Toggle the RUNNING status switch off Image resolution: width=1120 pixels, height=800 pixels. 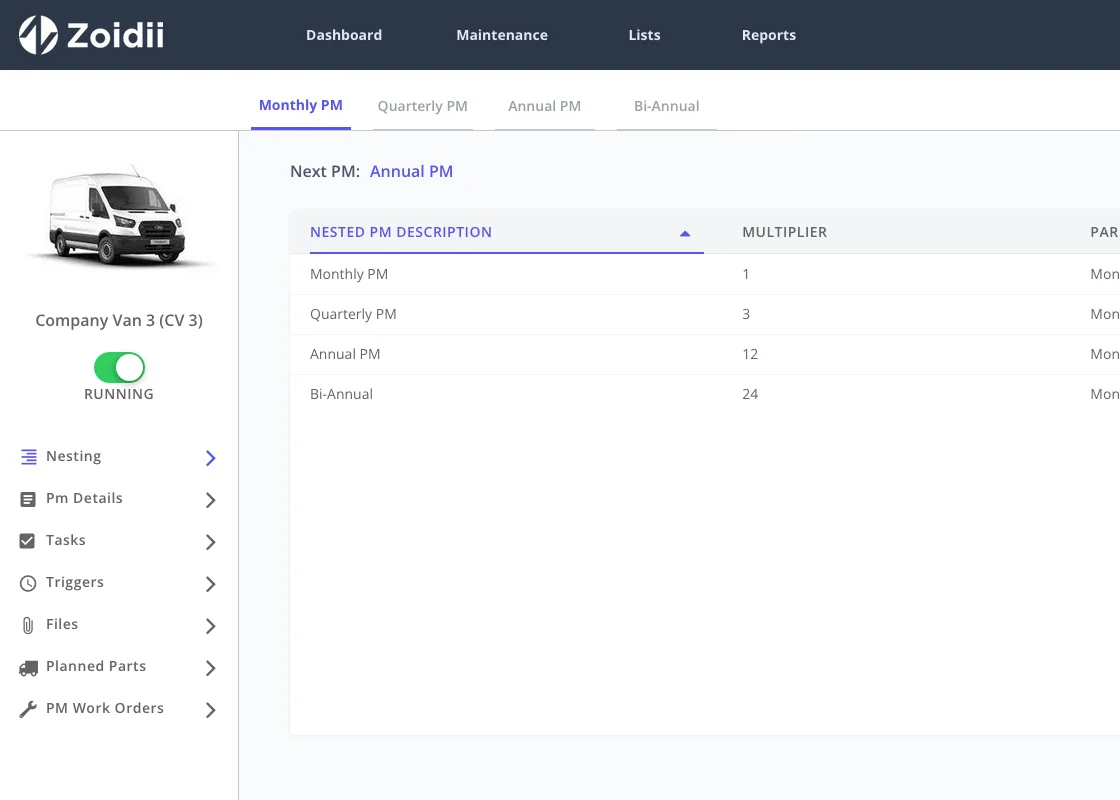pyautogui.click(x=119, y=368)
